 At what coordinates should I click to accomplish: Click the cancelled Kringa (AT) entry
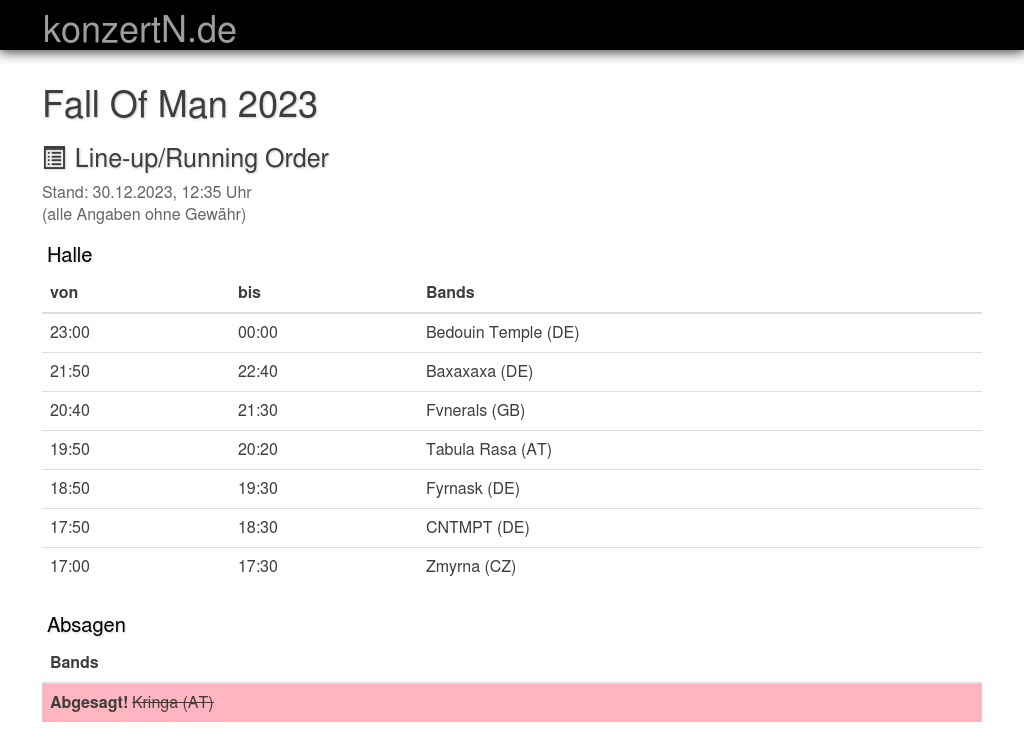point(172,702)
